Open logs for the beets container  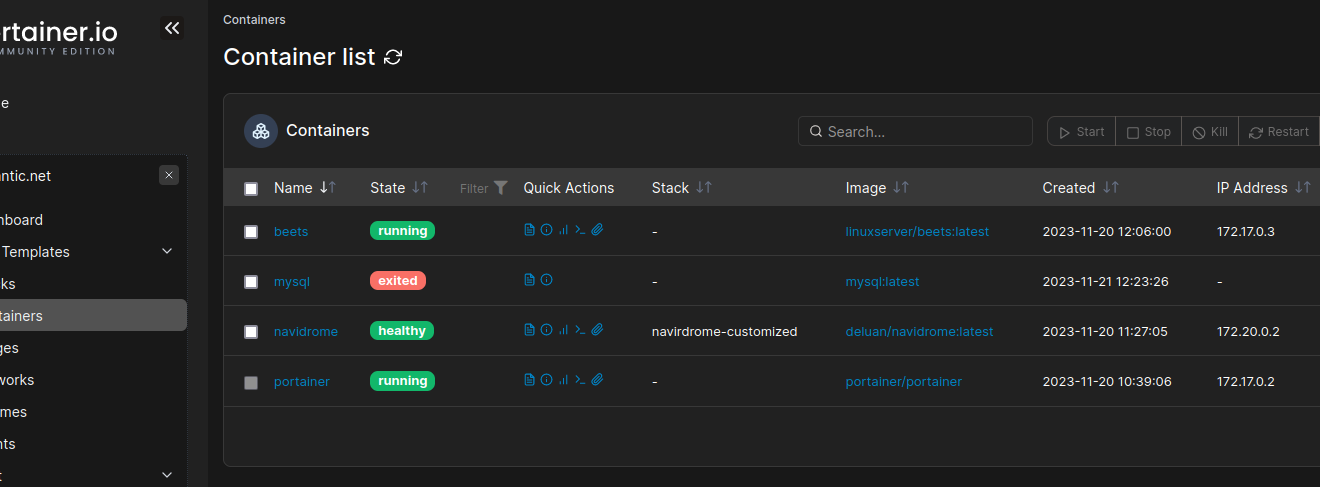pos(529,229)
